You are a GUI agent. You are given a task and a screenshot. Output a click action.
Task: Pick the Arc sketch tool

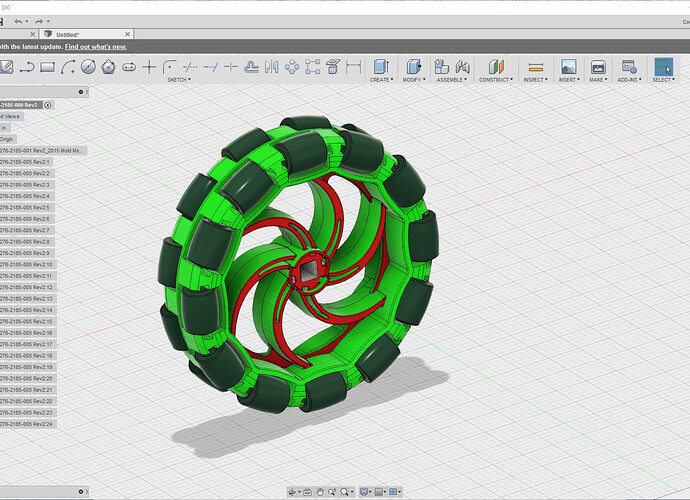tap(68, 67)
